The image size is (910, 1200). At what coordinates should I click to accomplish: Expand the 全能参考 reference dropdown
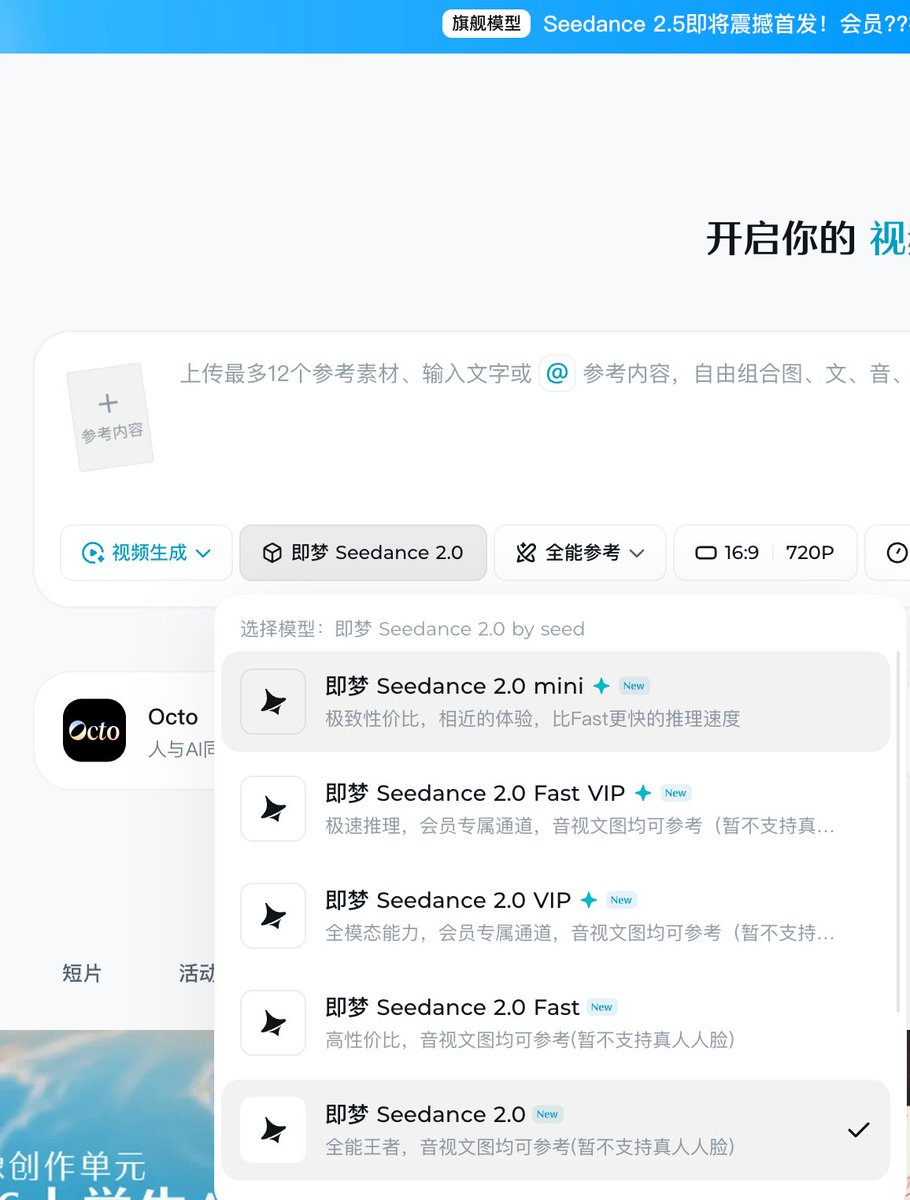580,553
